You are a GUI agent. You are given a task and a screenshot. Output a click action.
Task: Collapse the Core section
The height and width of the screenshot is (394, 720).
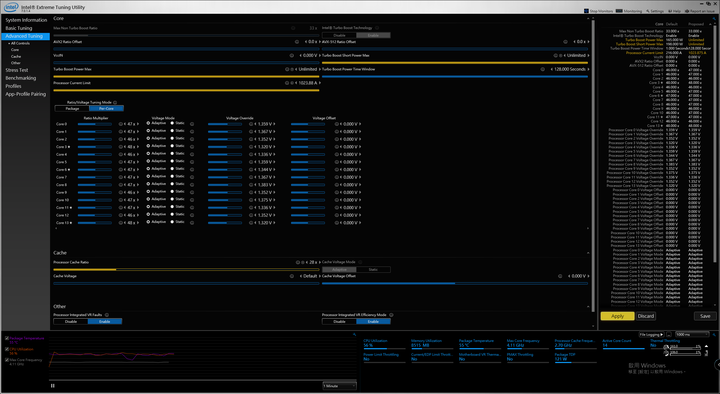588,19
